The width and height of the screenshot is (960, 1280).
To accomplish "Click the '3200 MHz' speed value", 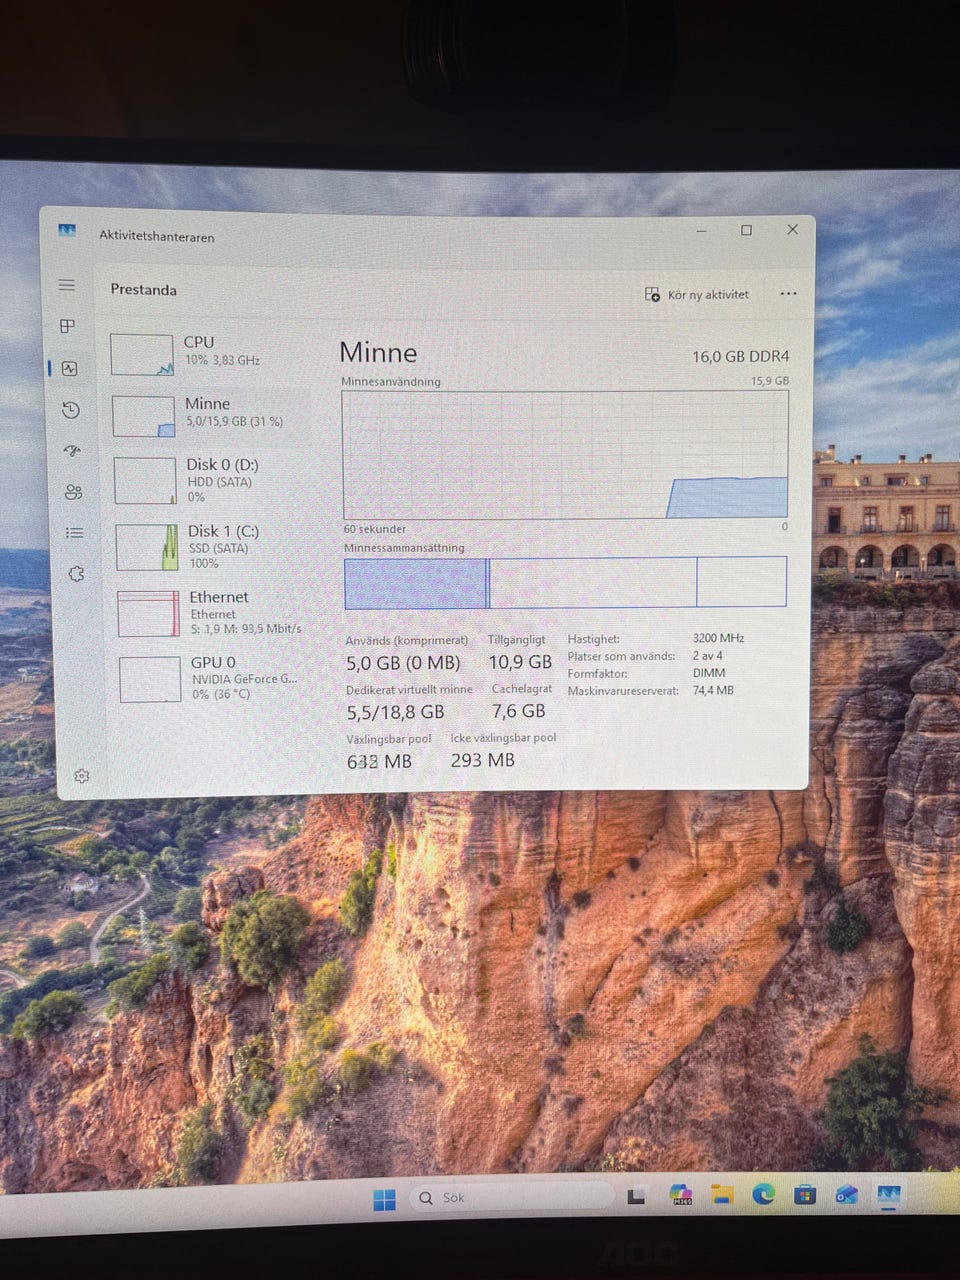I will 718,638.
